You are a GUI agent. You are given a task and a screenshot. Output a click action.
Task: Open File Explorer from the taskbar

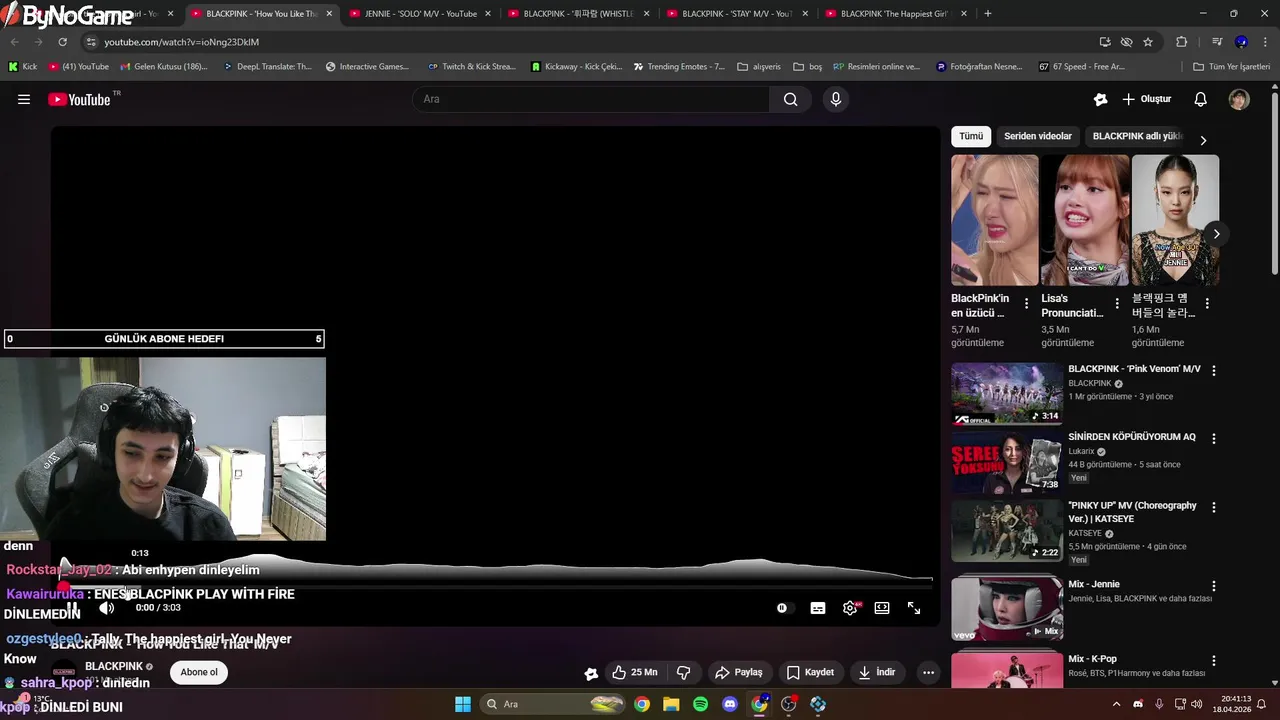pos(671,704)
